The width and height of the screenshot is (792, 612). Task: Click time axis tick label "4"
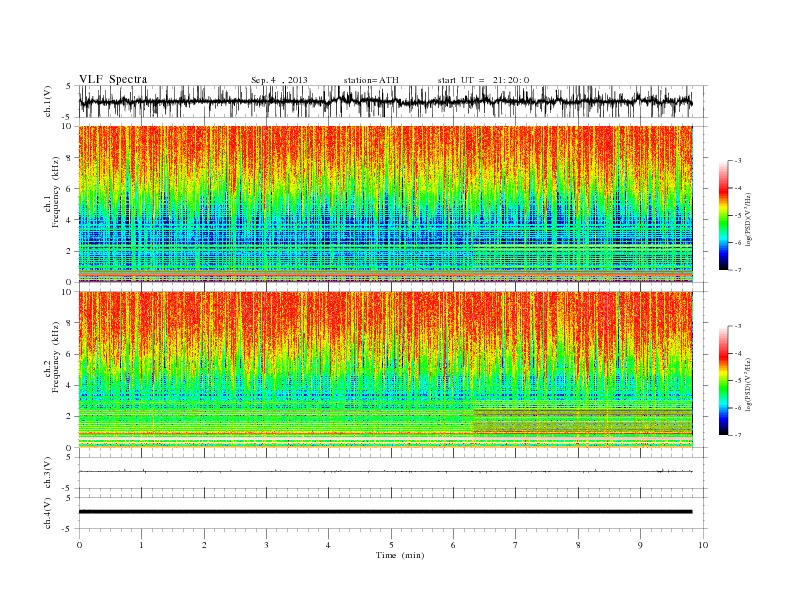(x=329, y=545)
